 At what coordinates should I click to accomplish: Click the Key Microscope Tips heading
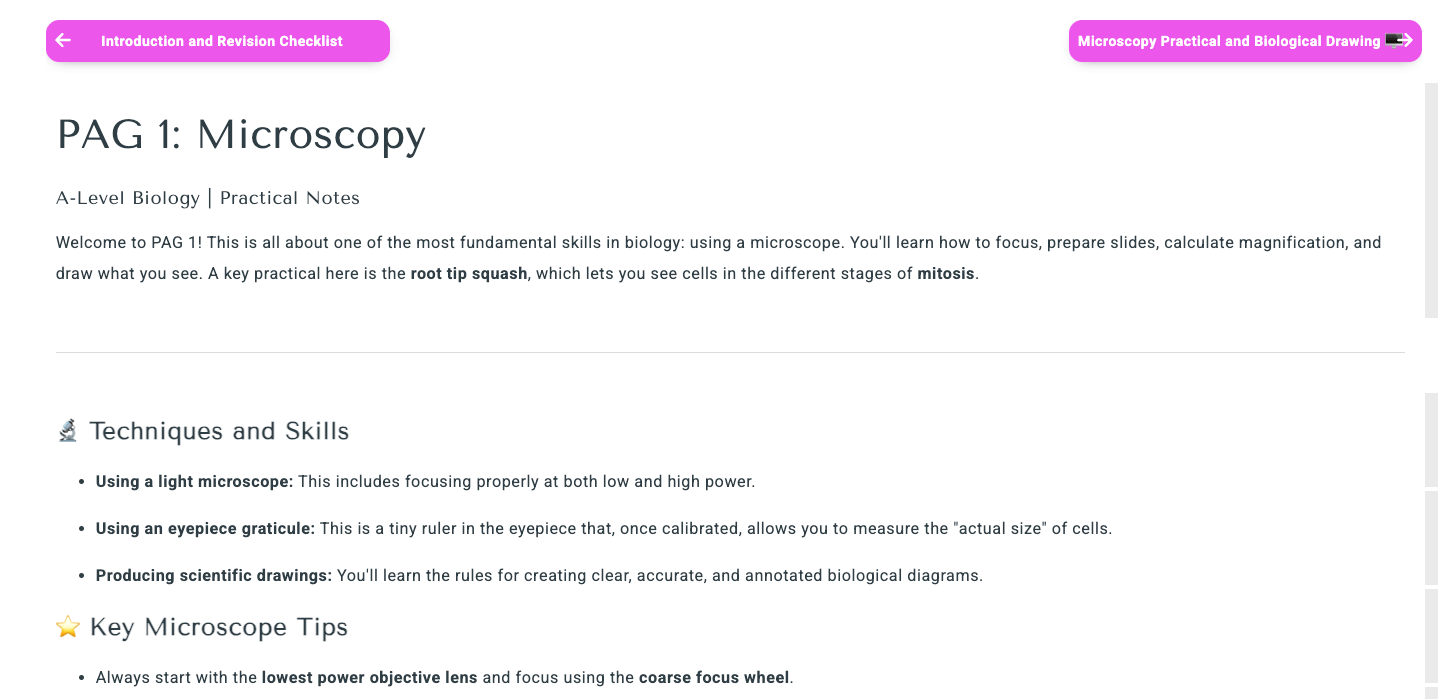219,627
